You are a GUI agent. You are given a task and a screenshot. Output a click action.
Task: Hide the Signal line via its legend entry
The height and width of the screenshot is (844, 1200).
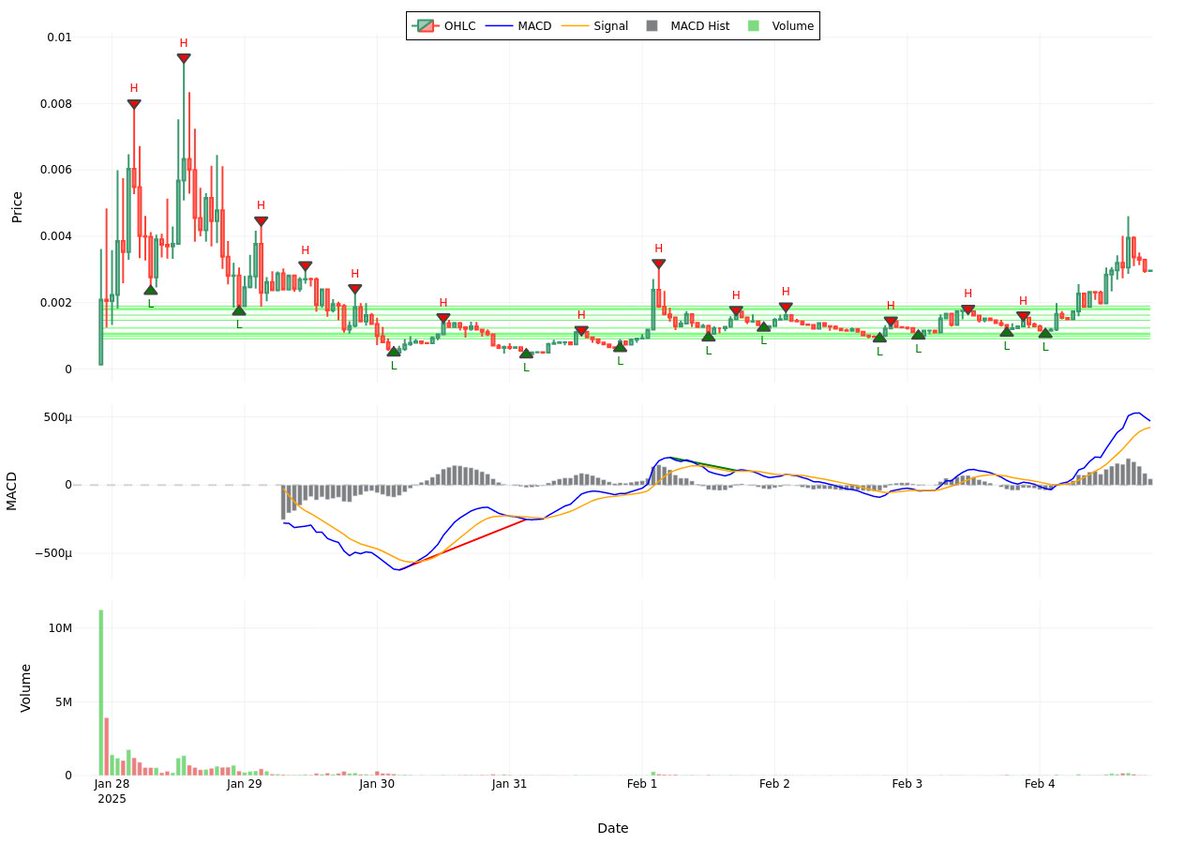tap(596, 26)
